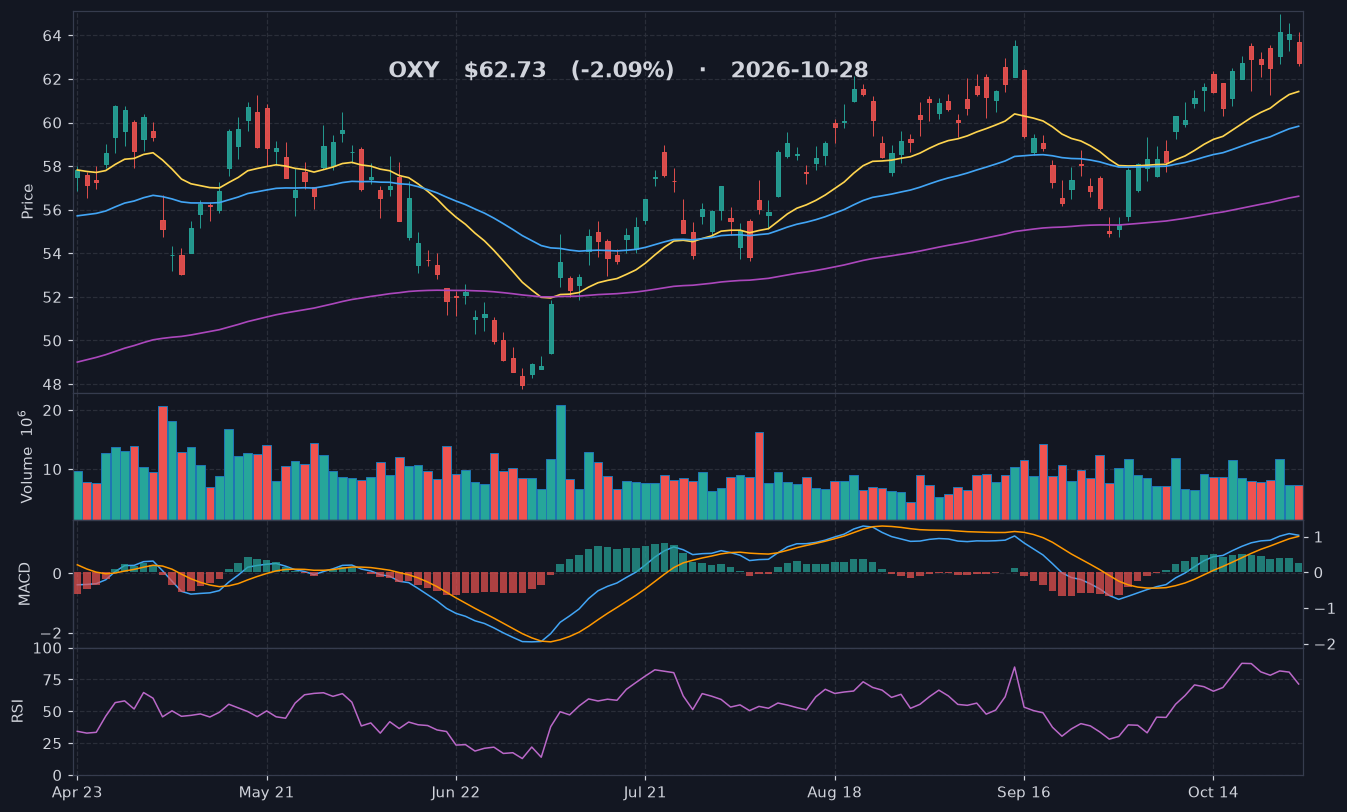Click the RSI axis title
The width and height of the screenshot is (1347, 812).
click(x=17, y=712)
